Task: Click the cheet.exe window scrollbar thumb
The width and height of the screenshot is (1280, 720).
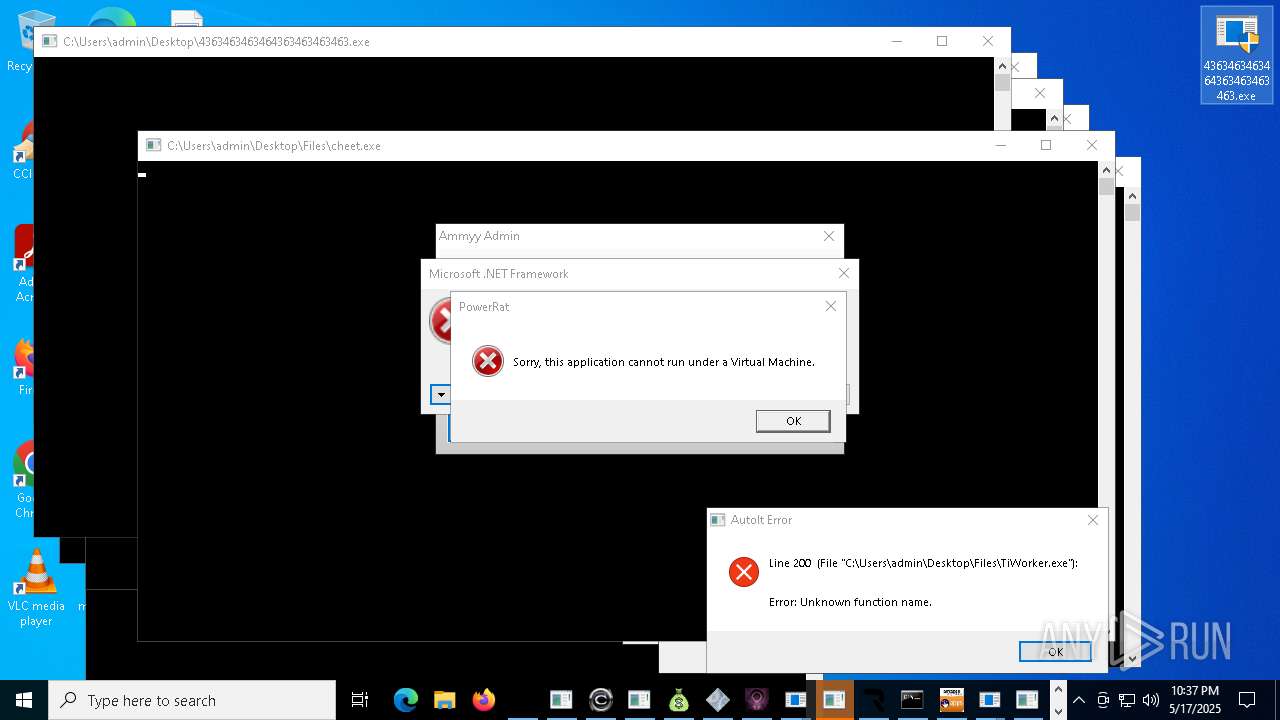Action: tap(1106, 186)
